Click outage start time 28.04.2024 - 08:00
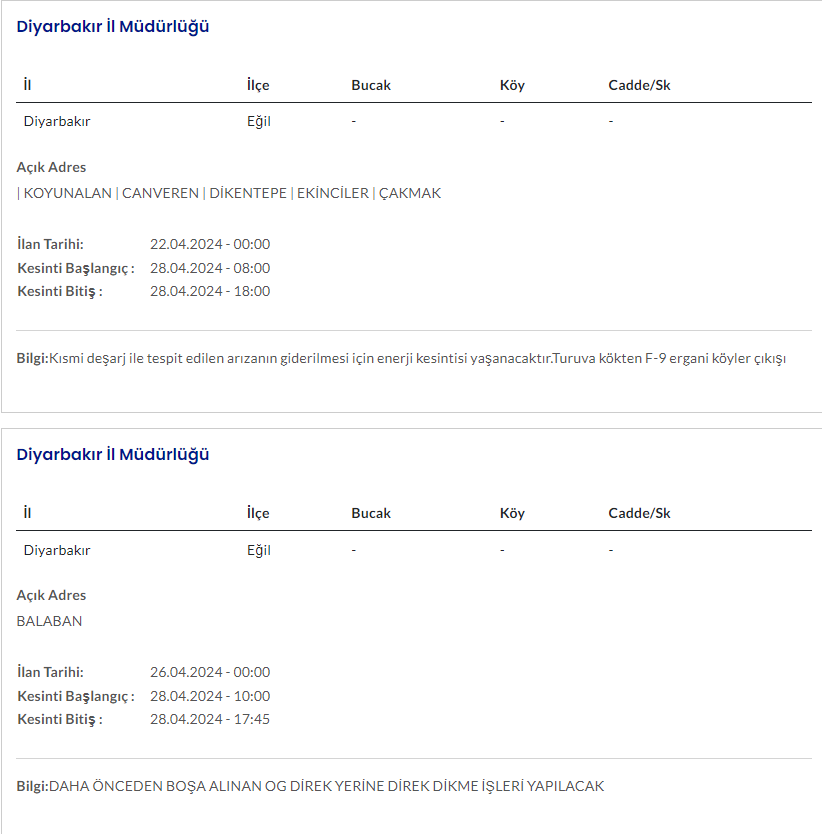822x834 pixels. (x=210, y=268)
